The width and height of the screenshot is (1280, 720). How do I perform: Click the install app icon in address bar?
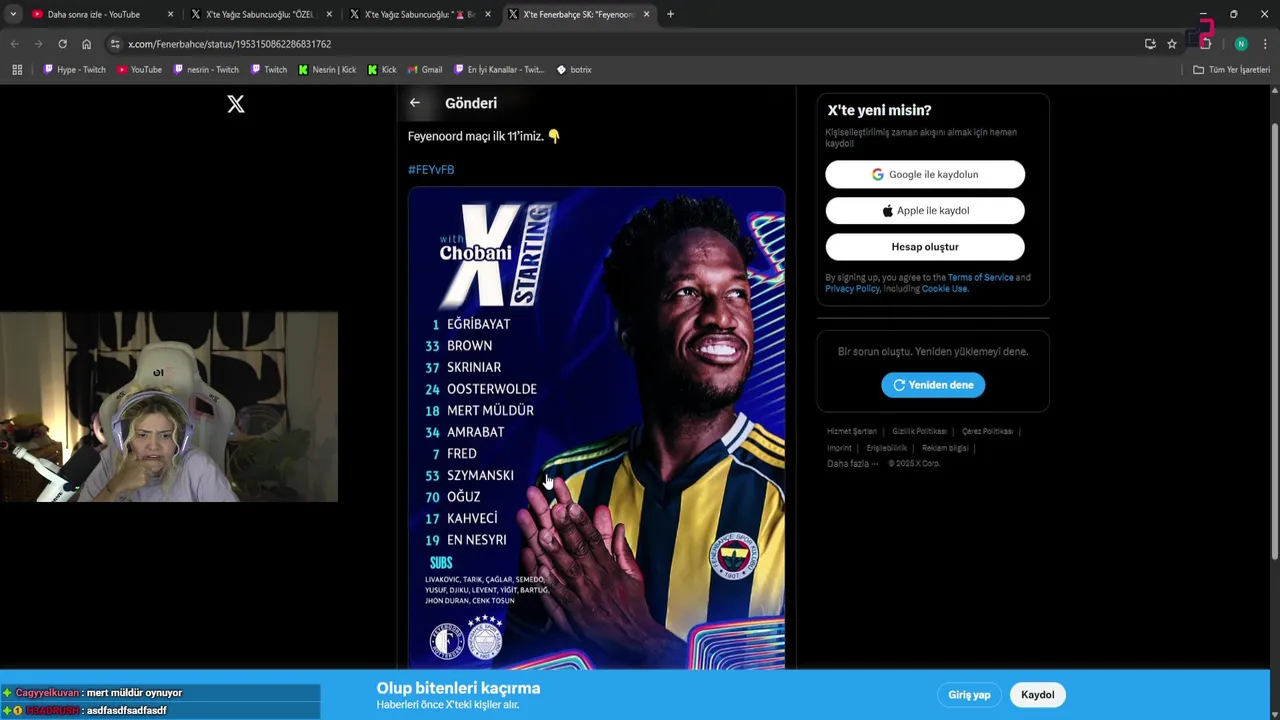(x=1150, y=44)
